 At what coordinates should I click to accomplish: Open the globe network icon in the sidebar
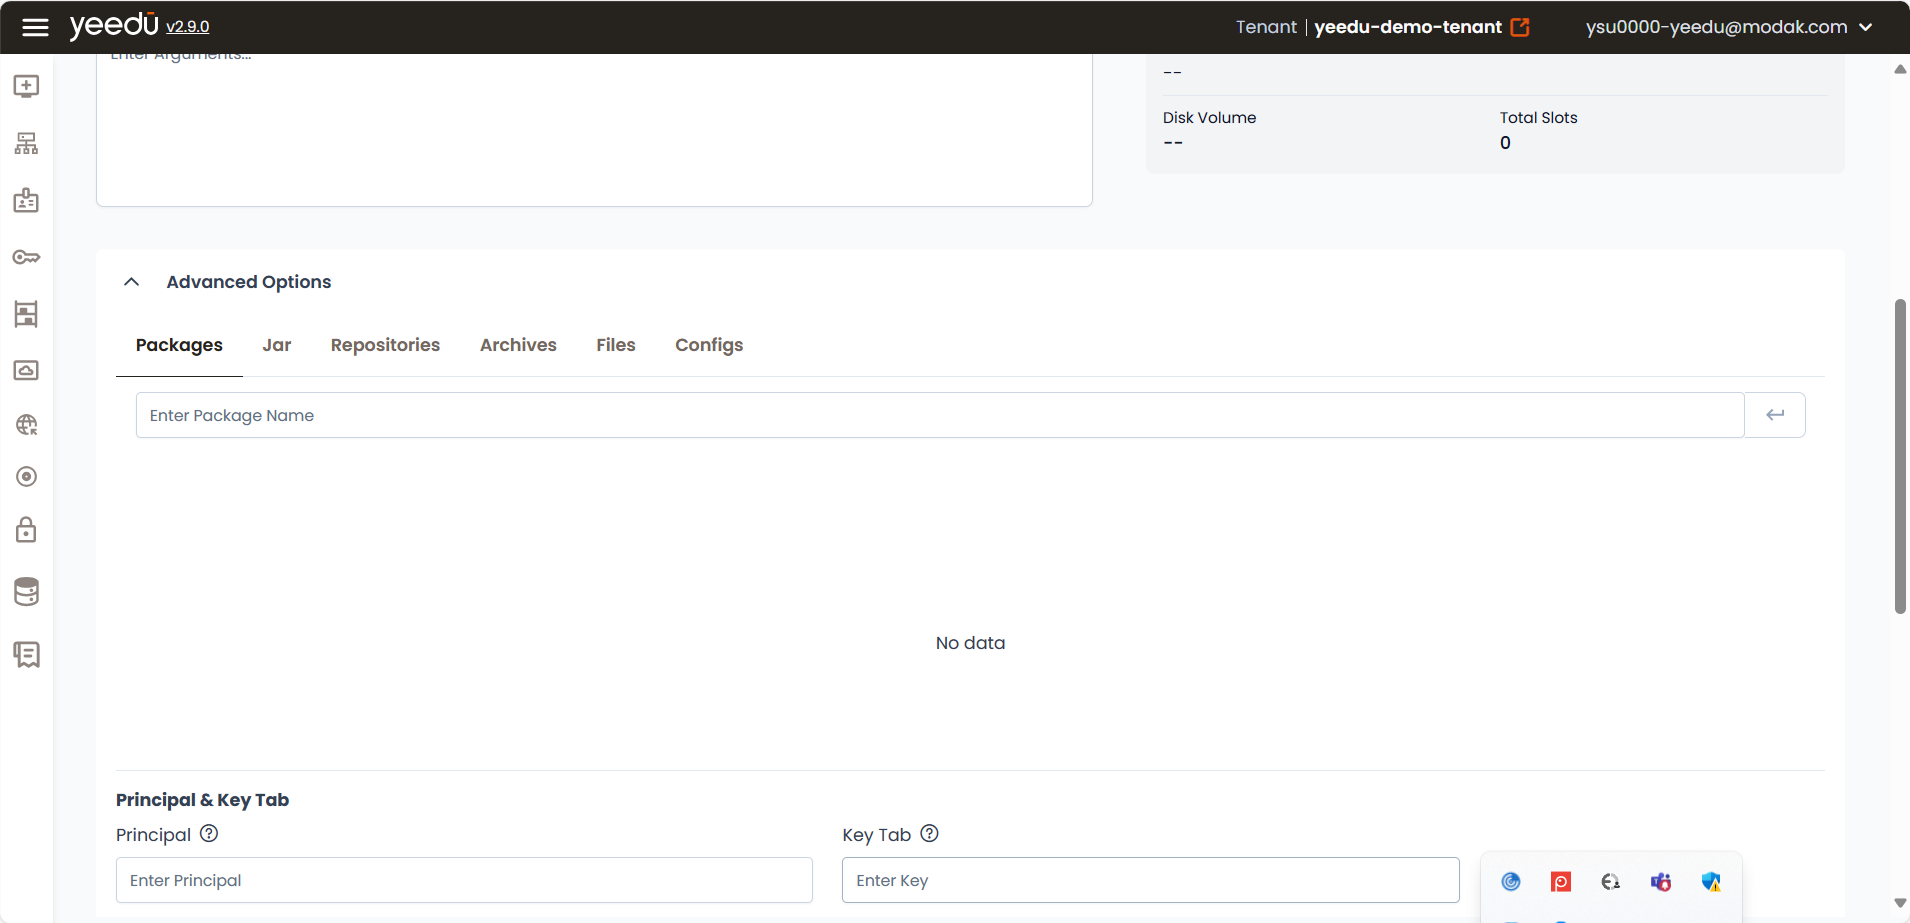[x=27, y=425]
